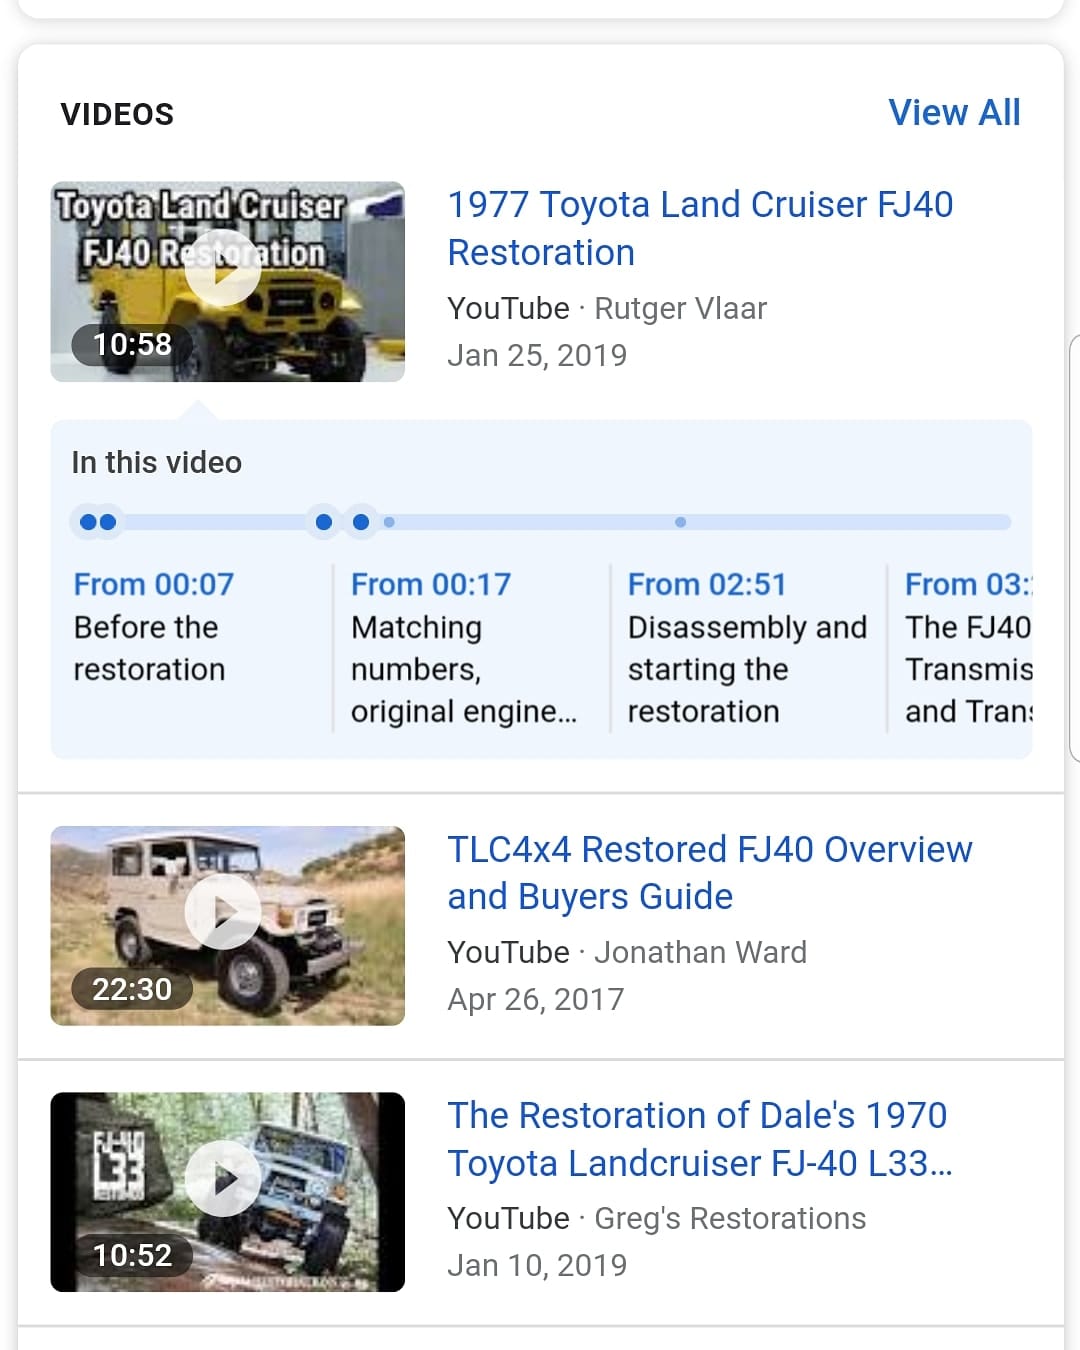The image size is (1080, 1350).
Task: Open TLC4x4 Restored FJ40 Overview title link
Action: [709, 872]
